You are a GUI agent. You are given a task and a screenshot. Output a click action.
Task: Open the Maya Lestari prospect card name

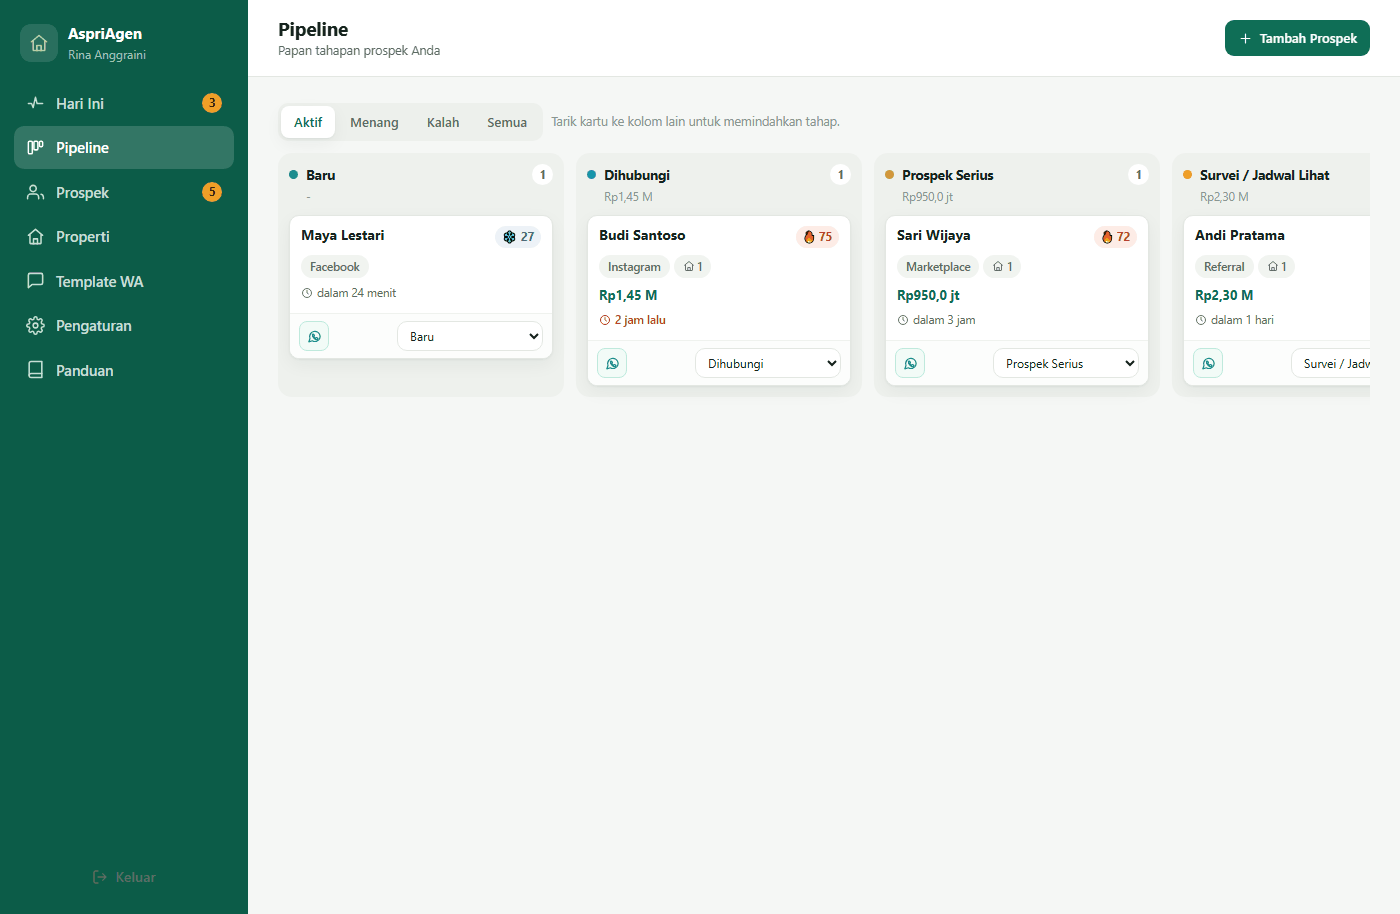click(x=343, y=235)
